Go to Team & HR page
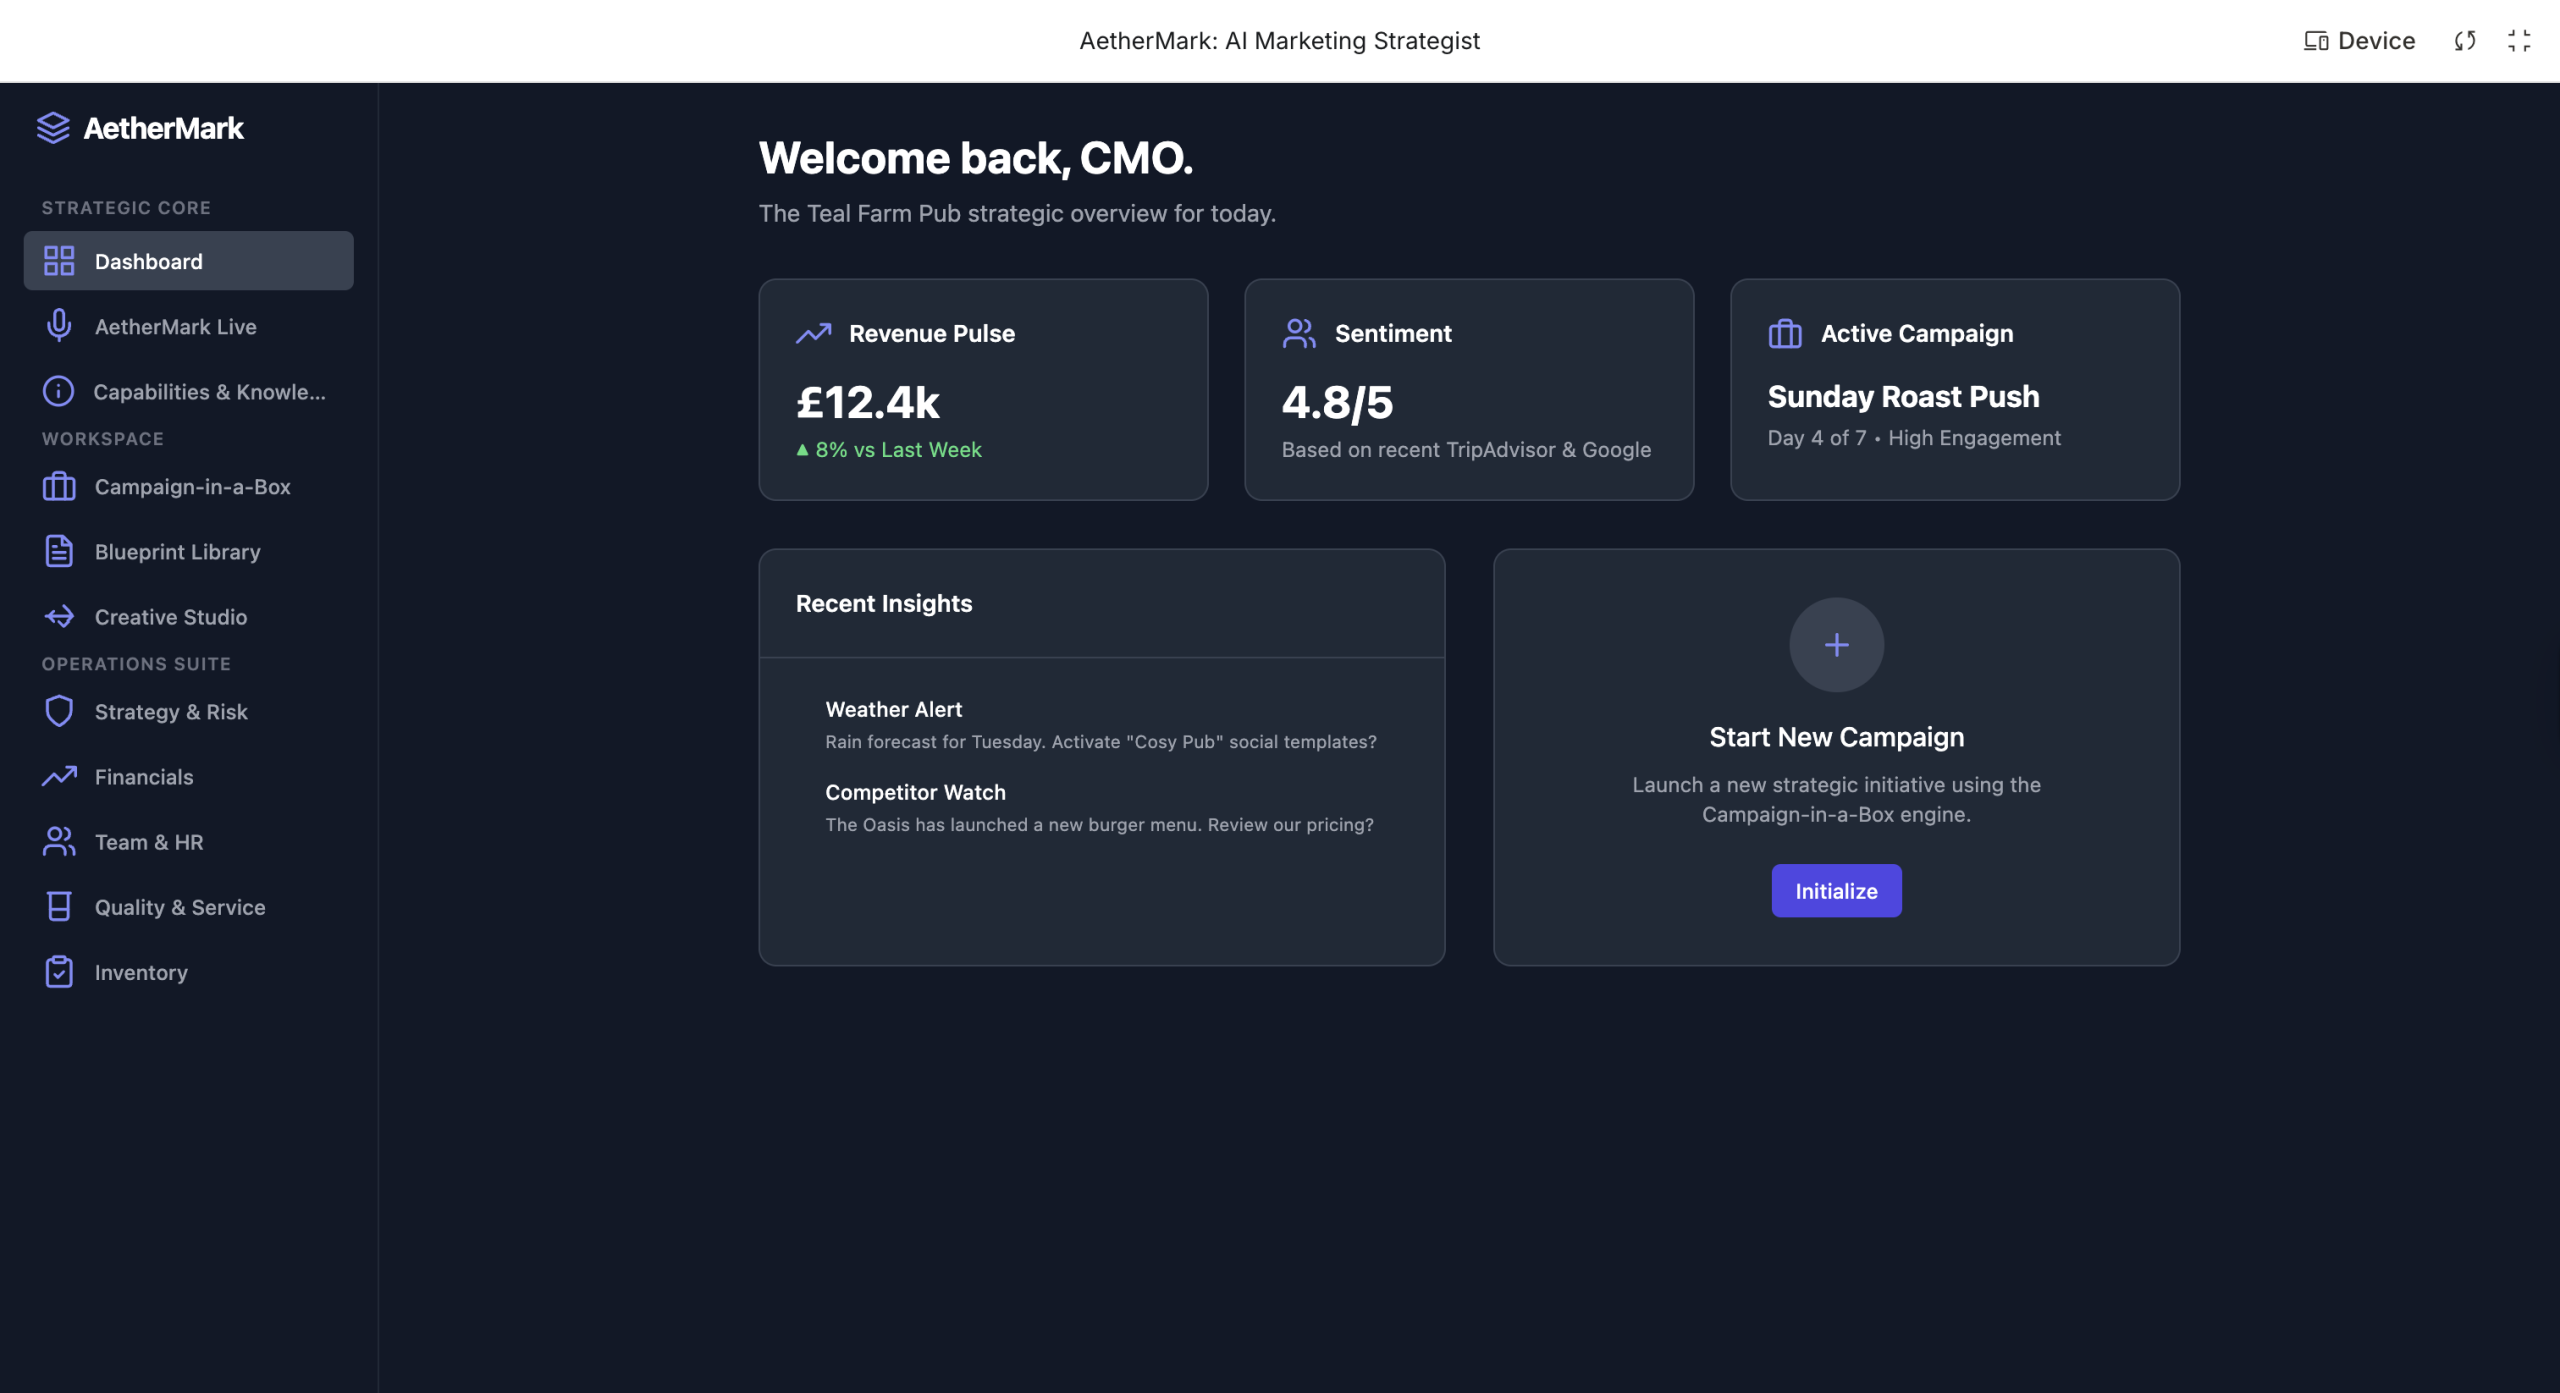The image size is (2560, 1393). pyautogui.click(x=149, y=842)
